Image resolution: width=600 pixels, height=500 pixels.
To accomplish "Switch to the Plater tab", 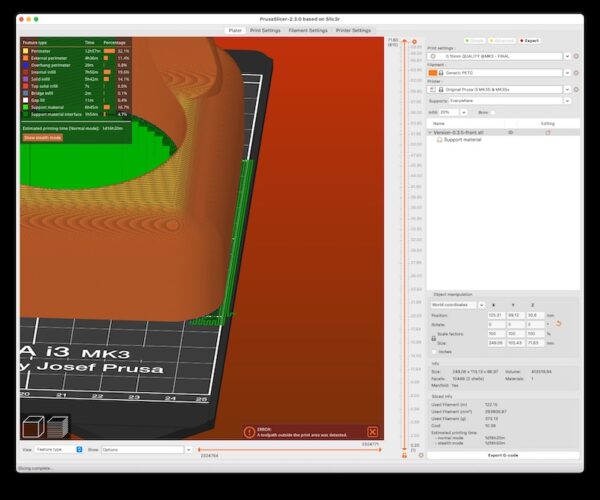I will pos(235,30).
